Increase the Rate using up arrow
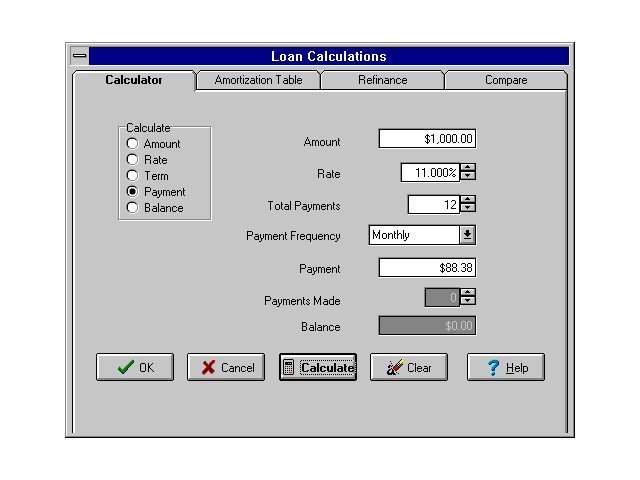Viewport: 640px width, 480px height. pos(468,168)
